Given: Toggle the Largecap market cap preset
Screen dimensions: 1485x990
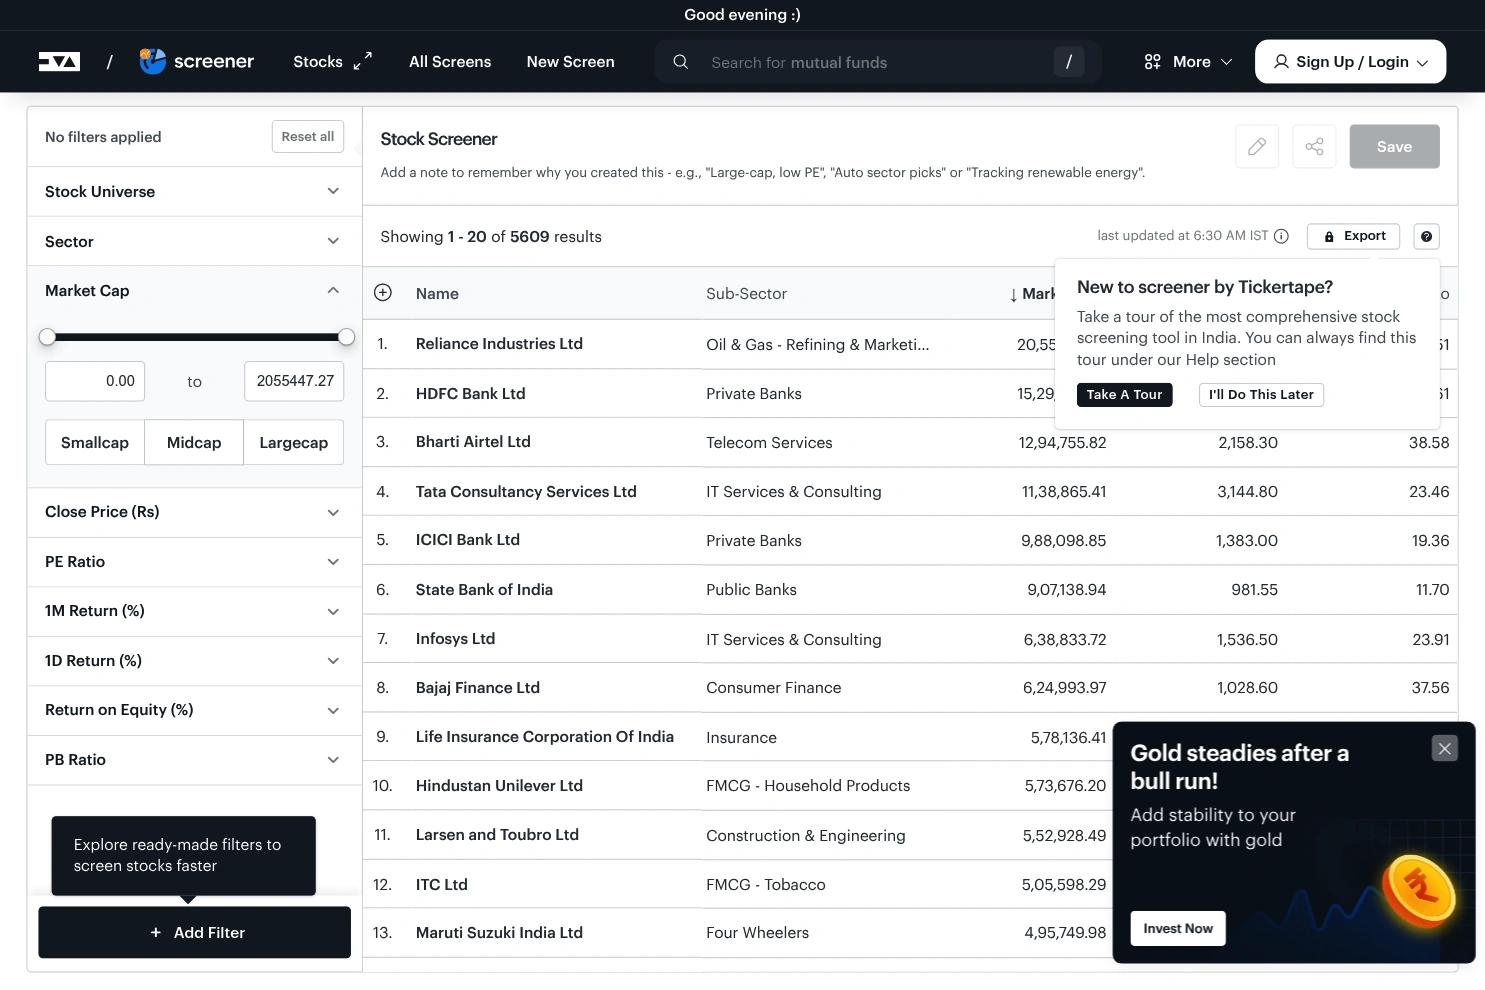Looking at the screenshot, I should (x=293, y=442).
